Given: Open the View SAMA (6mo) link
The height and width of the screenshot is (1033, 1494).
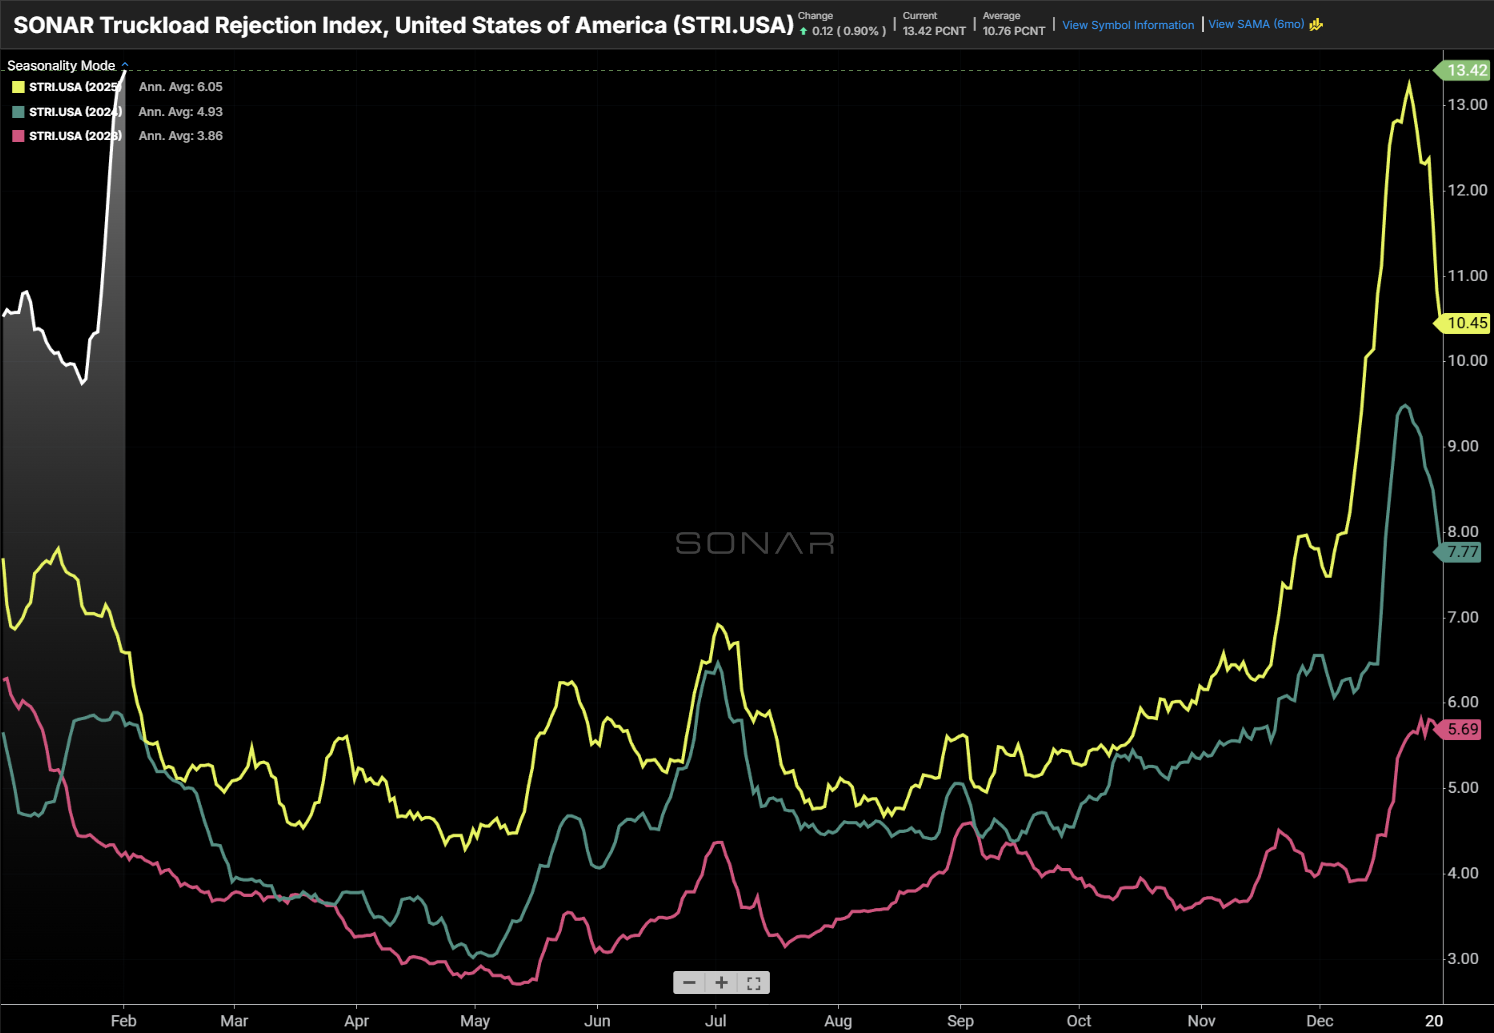Looking at the screenshot, I should (1255, 24).
